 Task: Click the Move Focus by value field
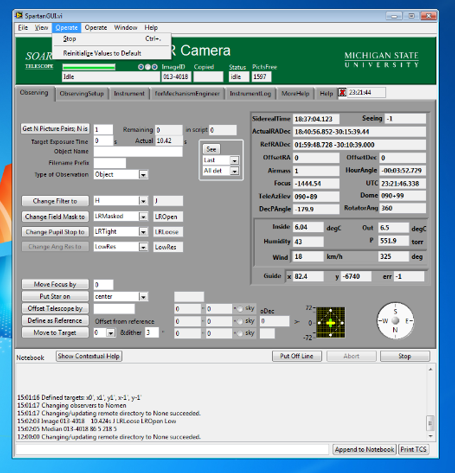point(103,285)
